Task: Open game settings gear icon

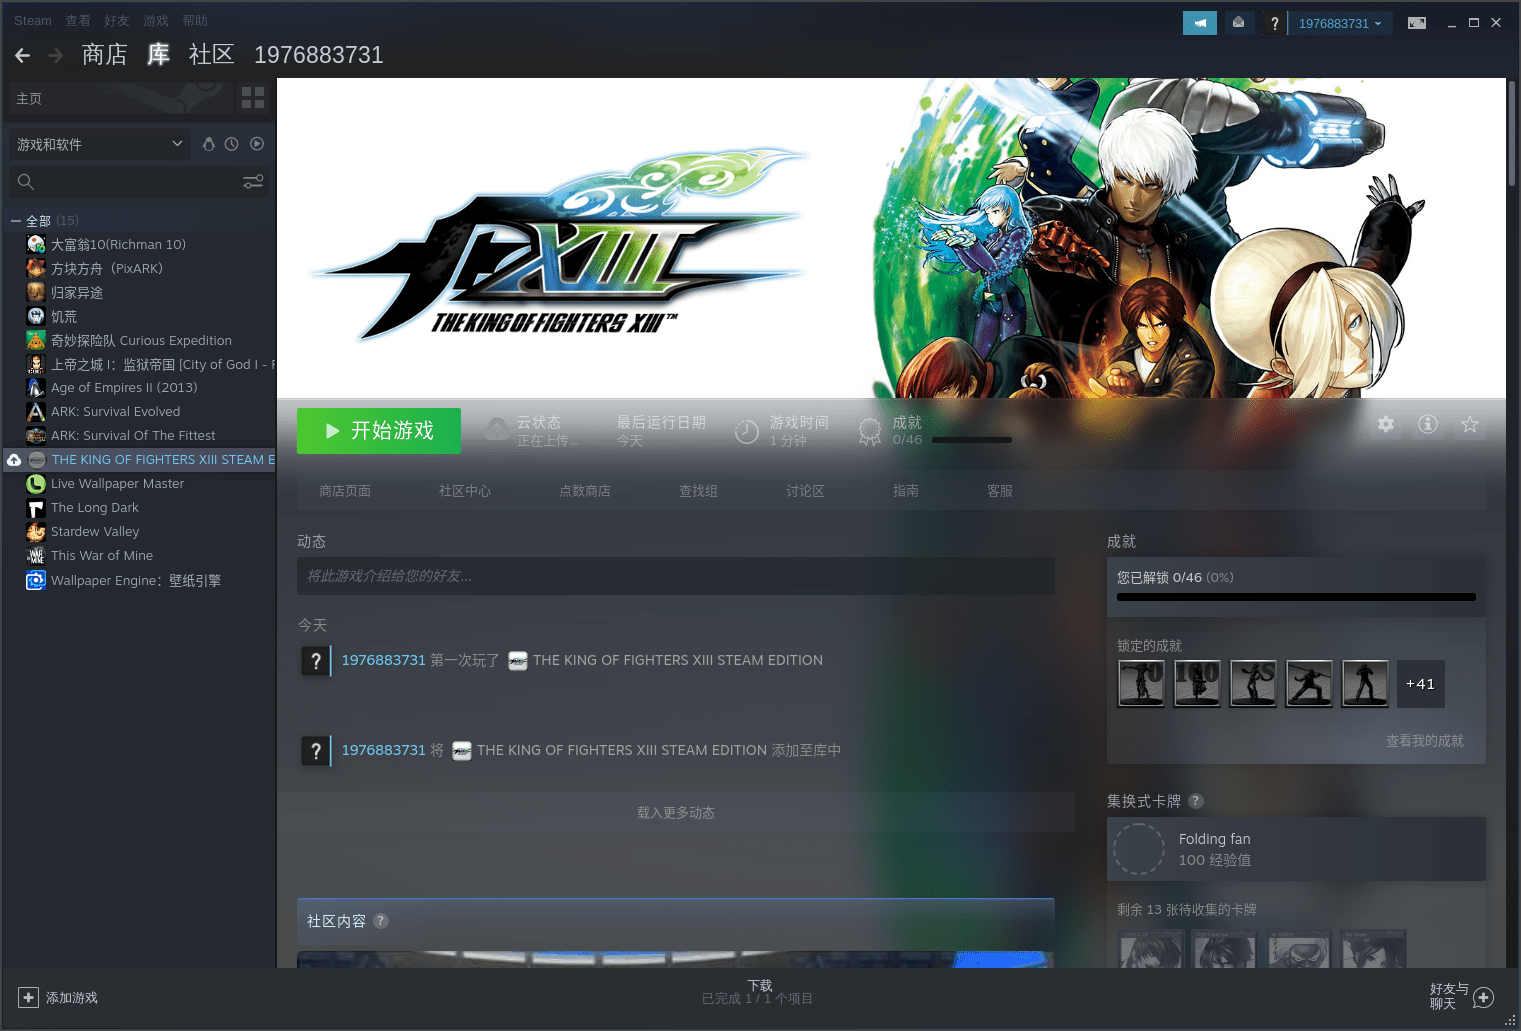Action: (x=1386, y=424)
